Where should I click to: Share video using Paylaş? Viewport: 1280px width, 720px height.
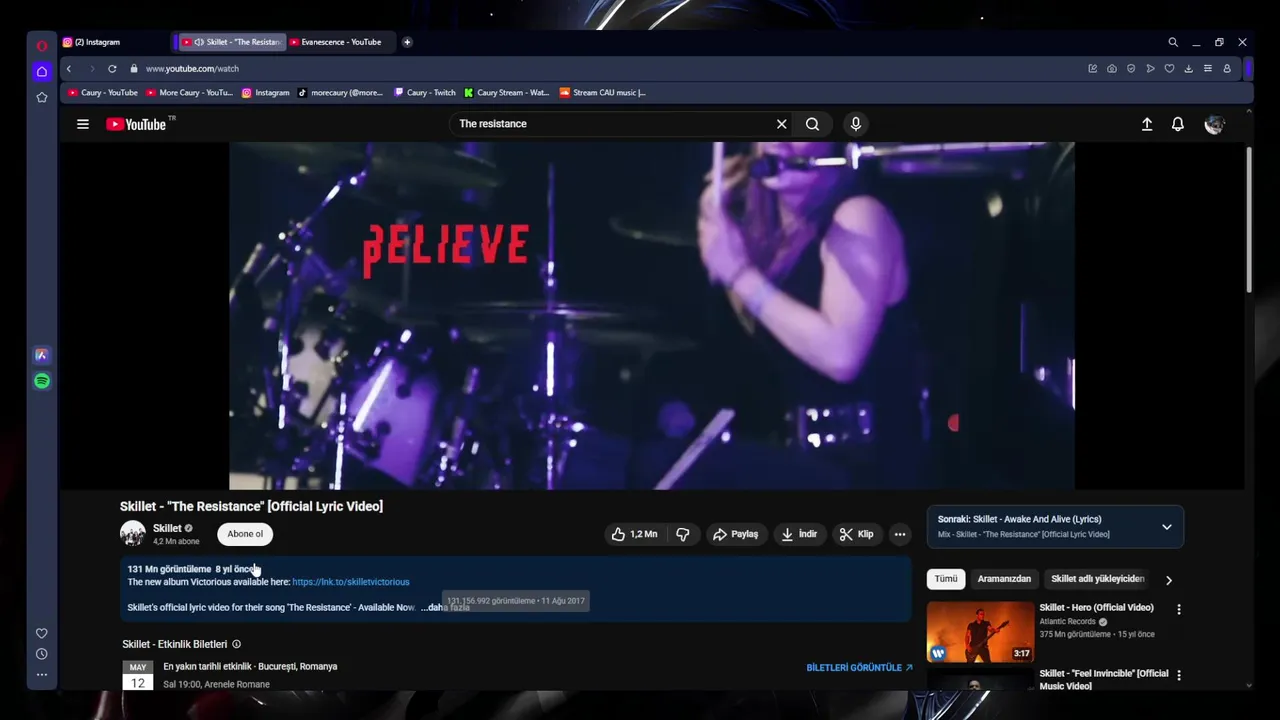(735, 534)
